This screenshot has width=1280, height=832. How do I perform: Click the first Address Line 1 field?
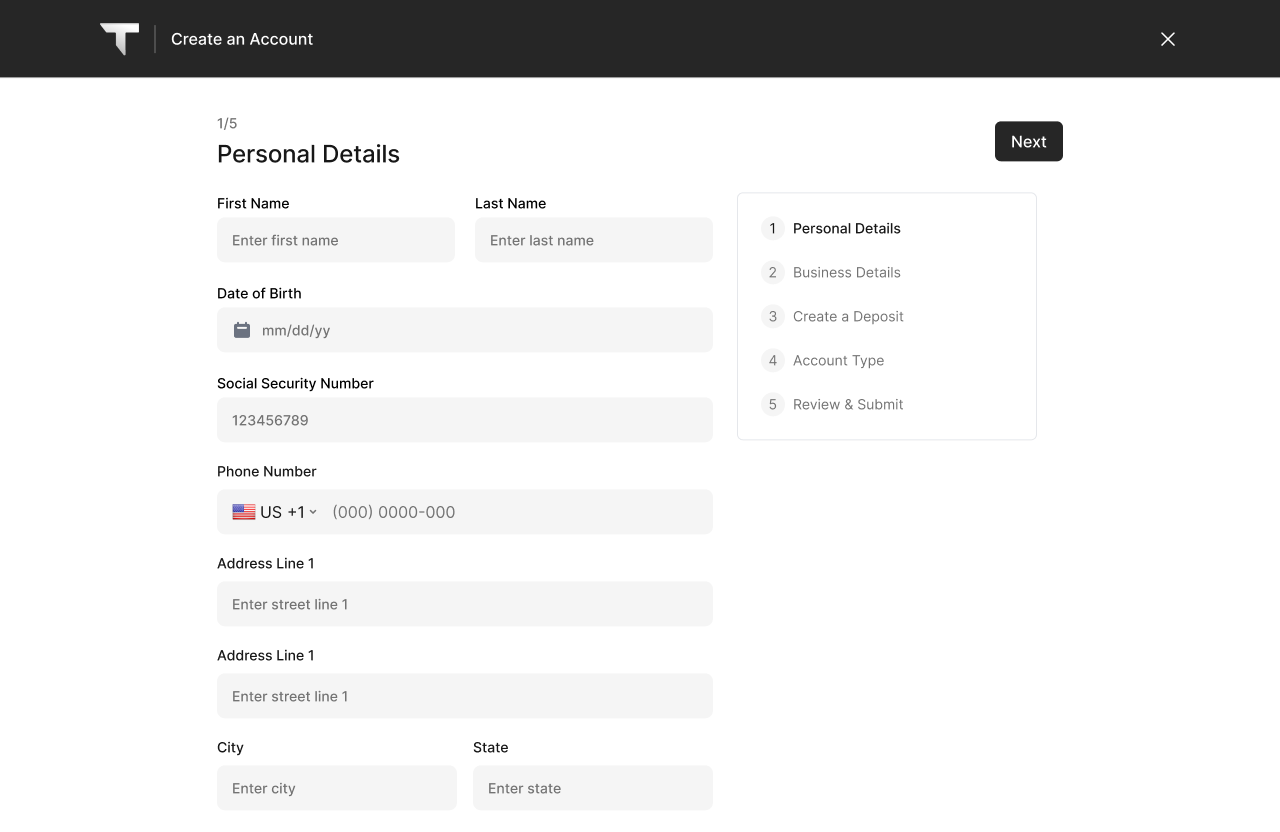click(x=465, y=604)
